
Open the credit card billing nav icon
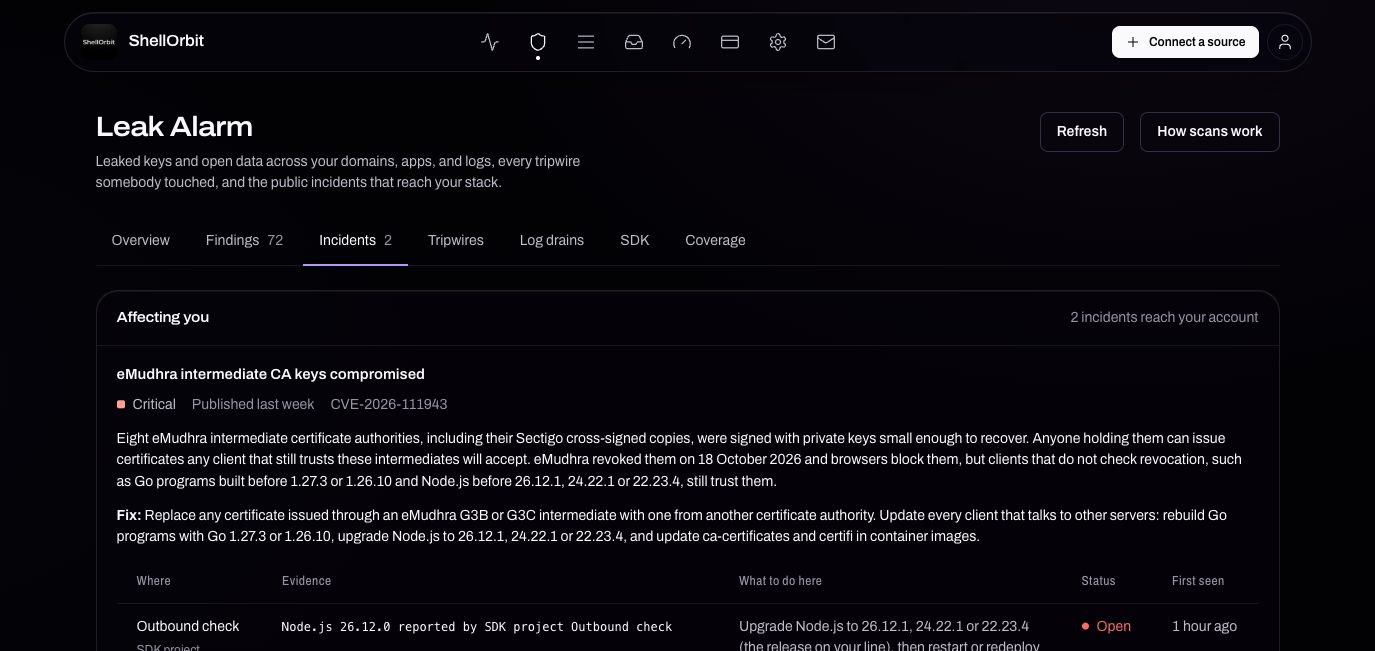(x=730, y=42)
